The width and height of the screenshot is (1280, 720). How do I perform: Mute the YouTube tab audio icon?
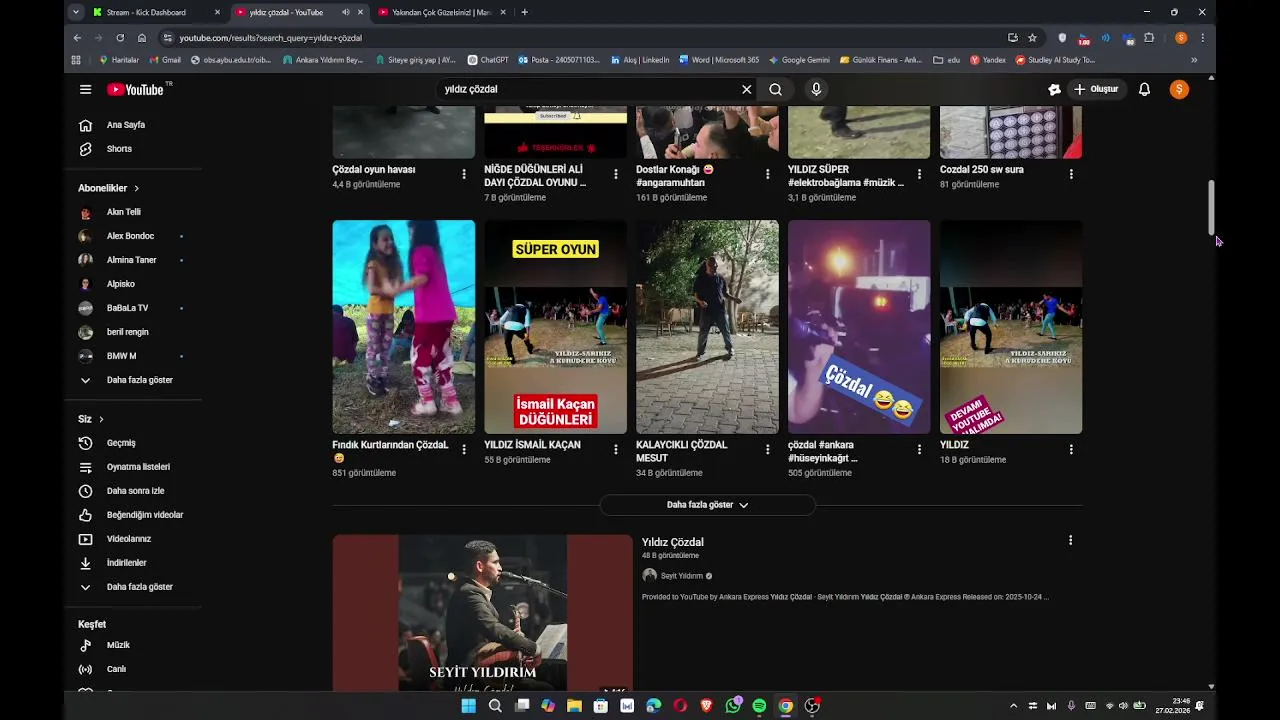[x=346, y=12]
